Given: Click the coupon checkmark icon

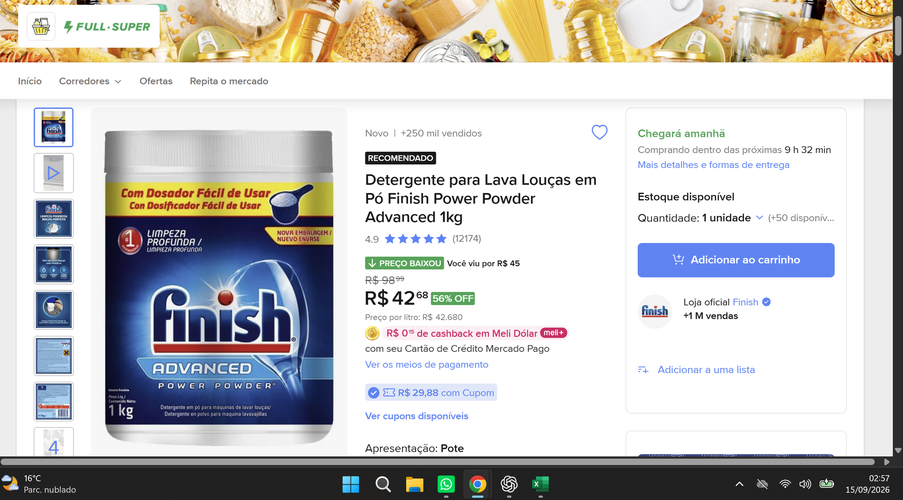Looking at the screenshot, I should (373, 393).
